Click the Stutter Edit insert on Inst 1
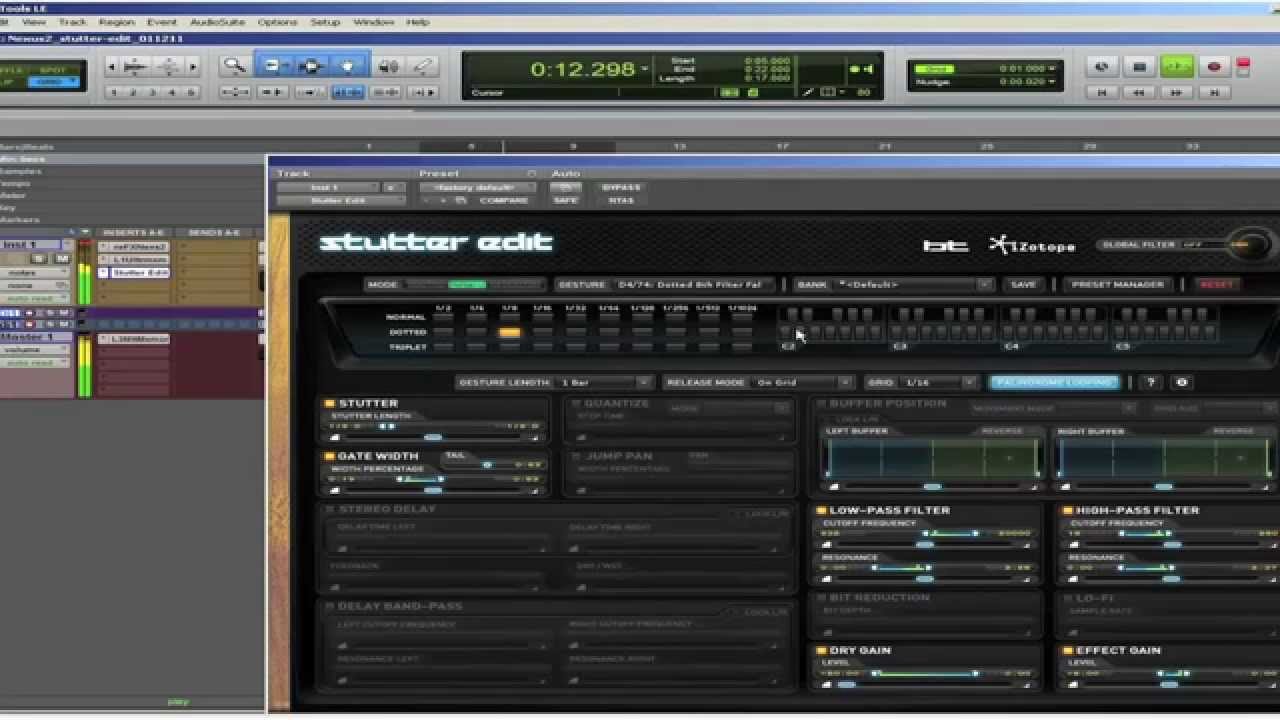This screenshot has width=1280, height=720. point(139,272)
